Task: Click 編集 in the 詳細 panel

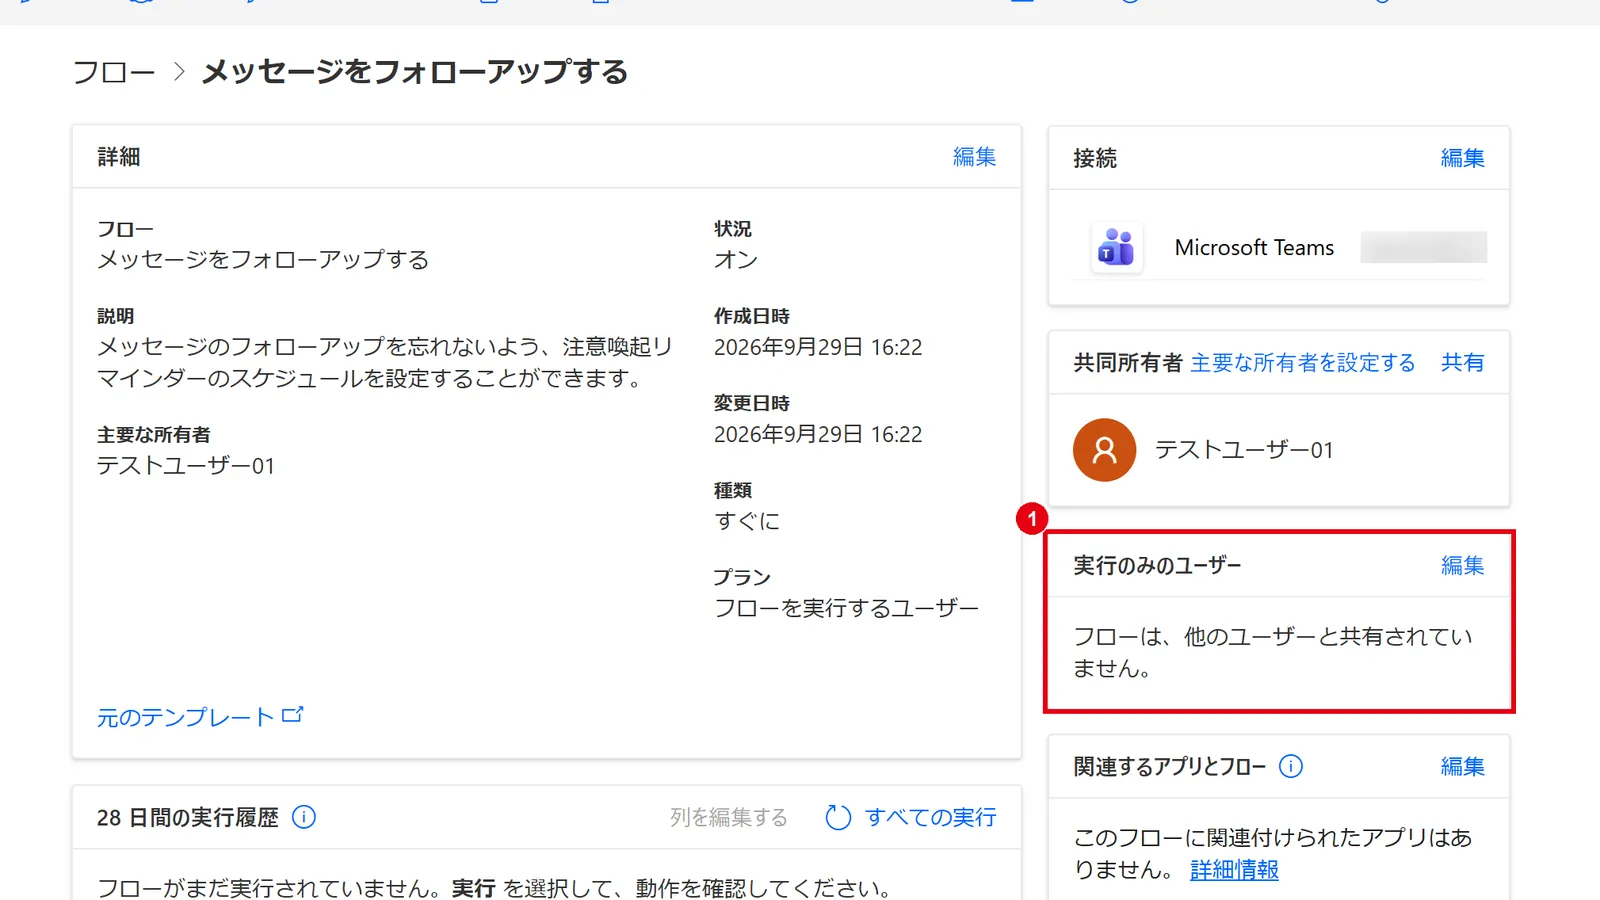Action: (974, 157)
